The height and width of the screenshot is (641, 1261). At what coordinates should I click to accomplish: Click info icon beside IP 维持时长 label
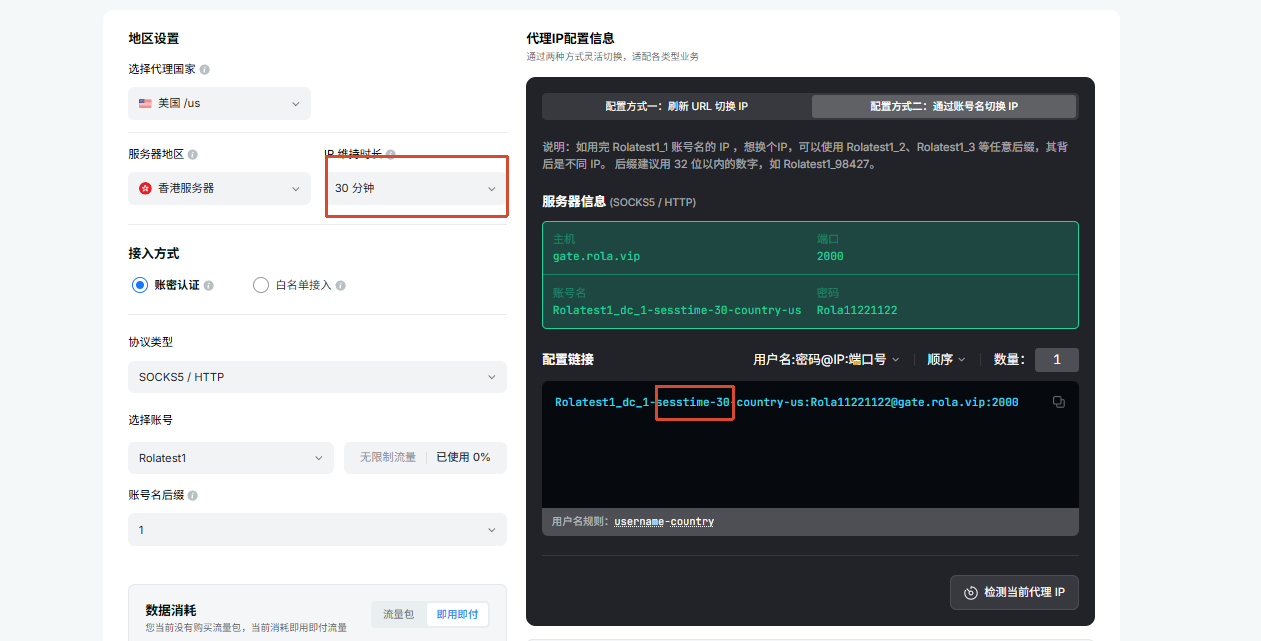click(x=391, y=155)
